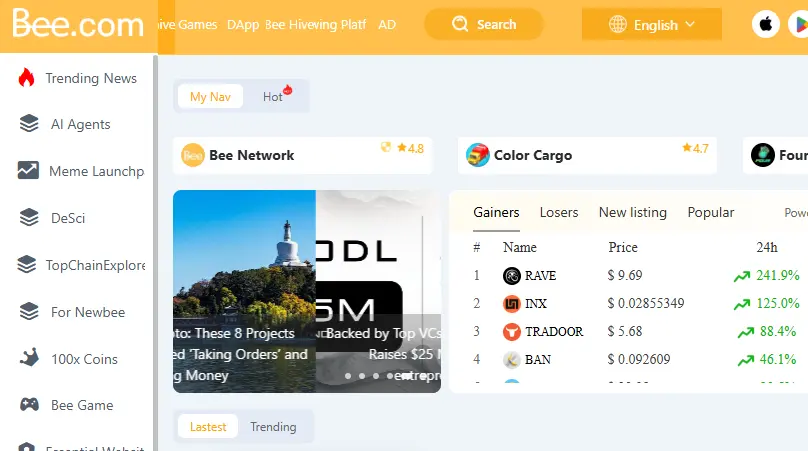Click the Bee Game controller icon

click(29, 405)
